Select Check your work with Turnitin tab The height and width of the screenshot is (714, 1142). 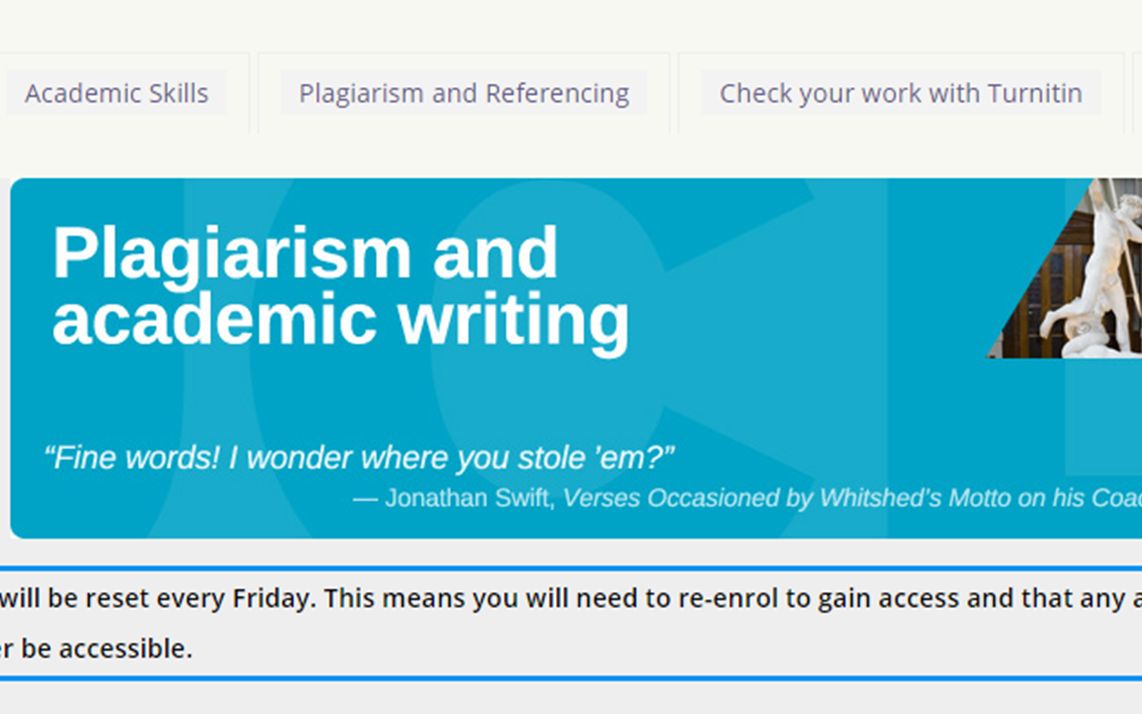pyautogui.click(x=901, y=93)
